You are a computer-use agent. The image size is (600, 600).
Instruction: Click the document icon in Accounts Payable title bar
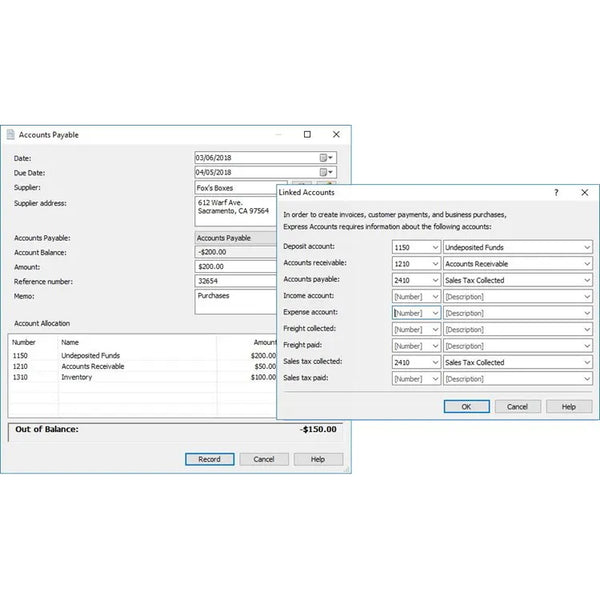click(x=11, y=134)
